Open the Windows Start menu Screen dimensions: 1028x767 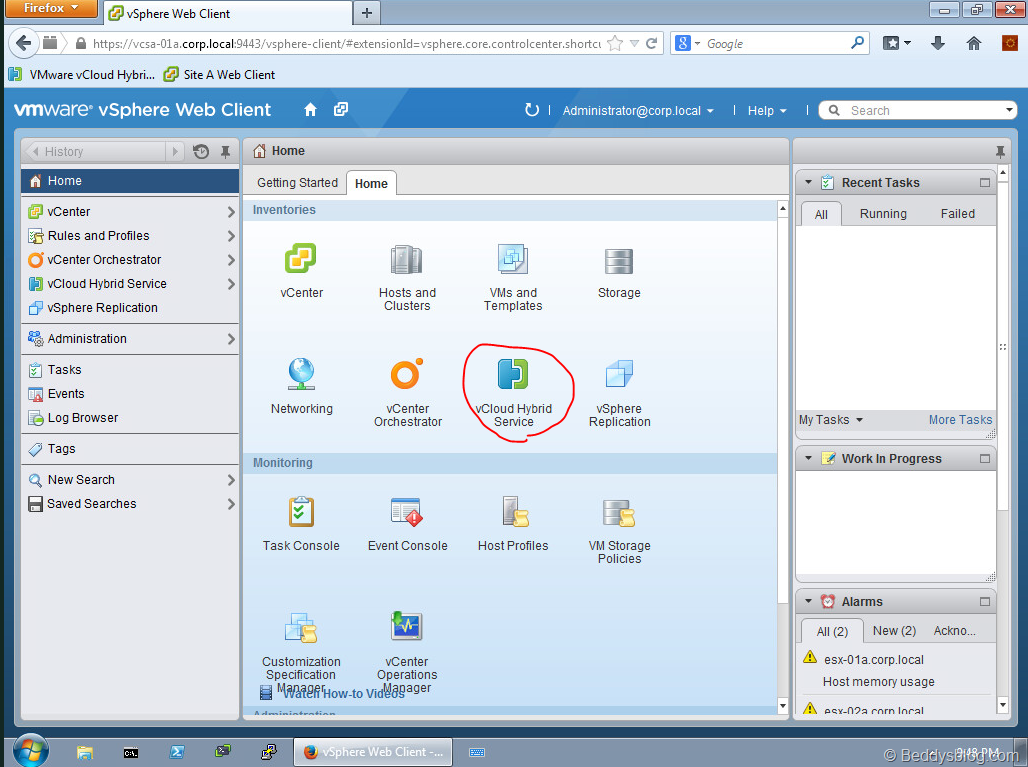click(30, 751)
